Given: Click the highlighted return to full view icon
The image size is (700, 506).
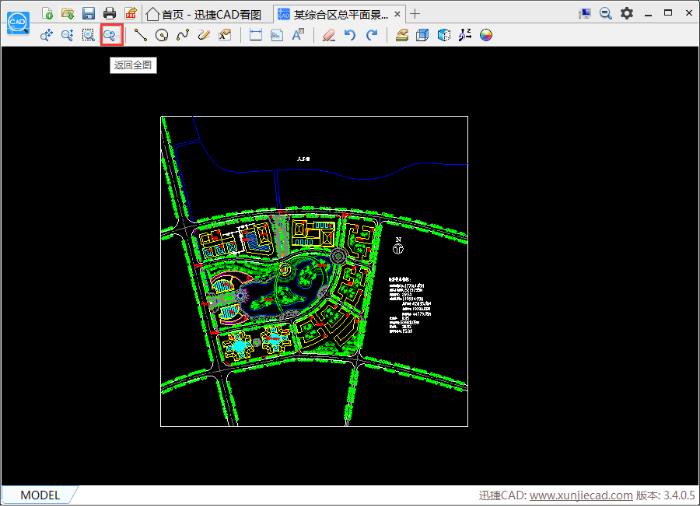Looking at the screenshot, I should coord(111,35).
